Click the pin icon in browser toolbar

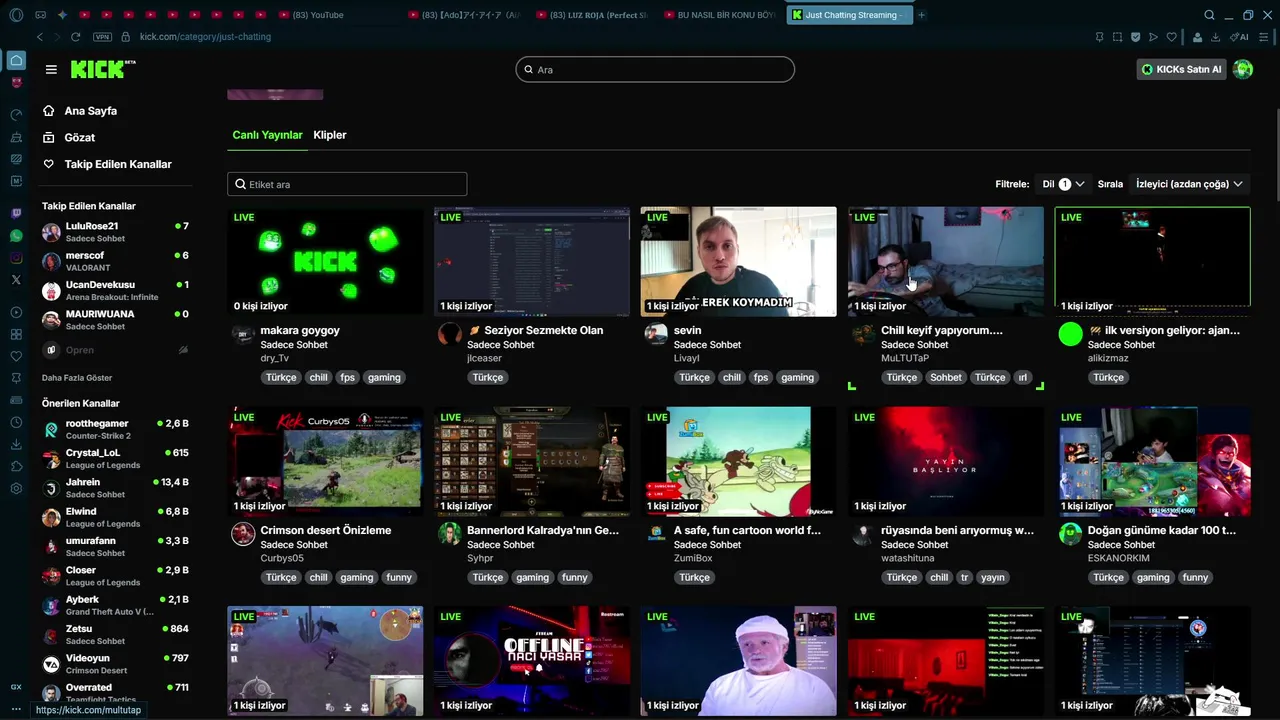coord(1099,37)
